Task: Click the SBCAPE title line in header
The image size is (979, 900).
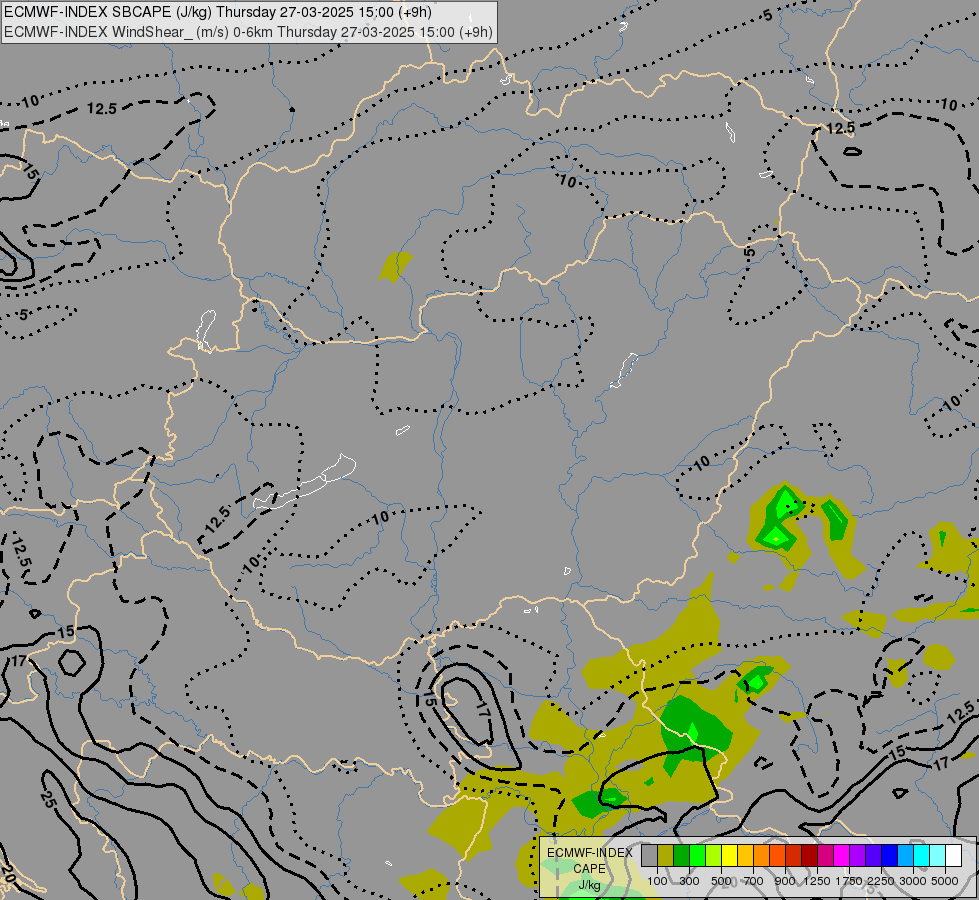Action: coord(217,12)
